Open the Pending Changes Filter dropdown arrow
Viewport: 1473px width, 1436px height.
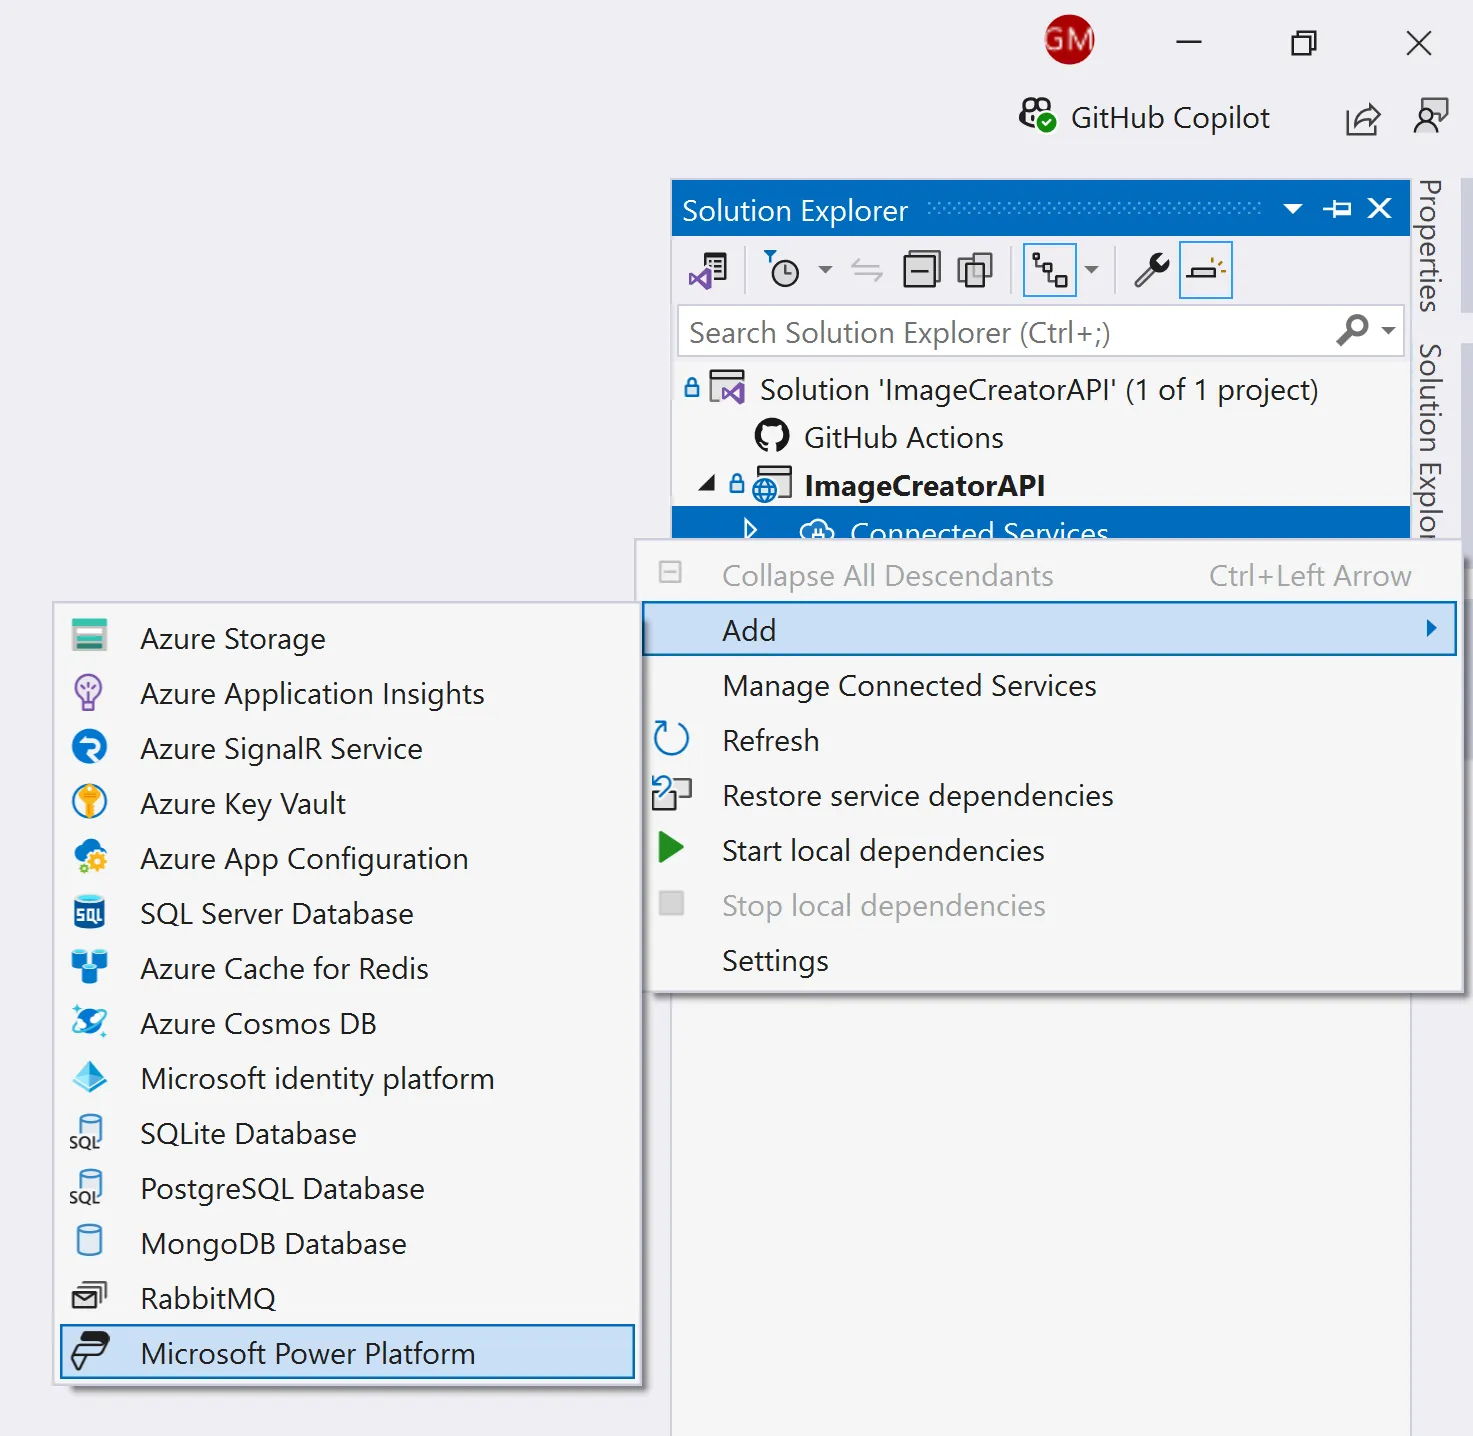click(x=825, y=270)
